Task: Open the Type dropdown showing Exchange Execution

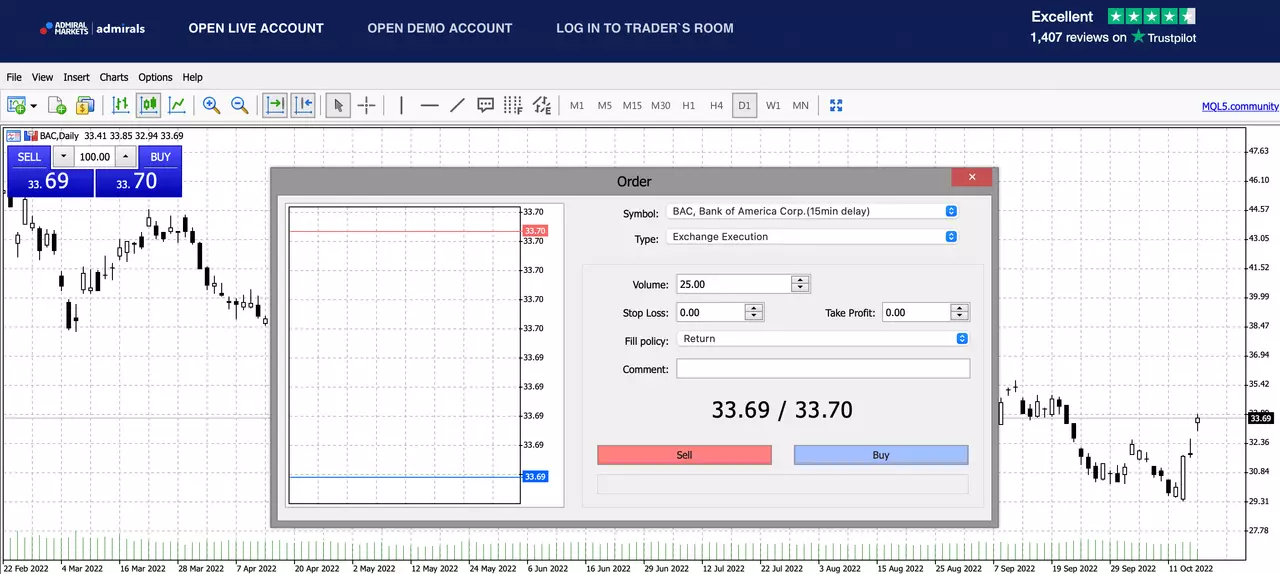Action: (813, 237)
